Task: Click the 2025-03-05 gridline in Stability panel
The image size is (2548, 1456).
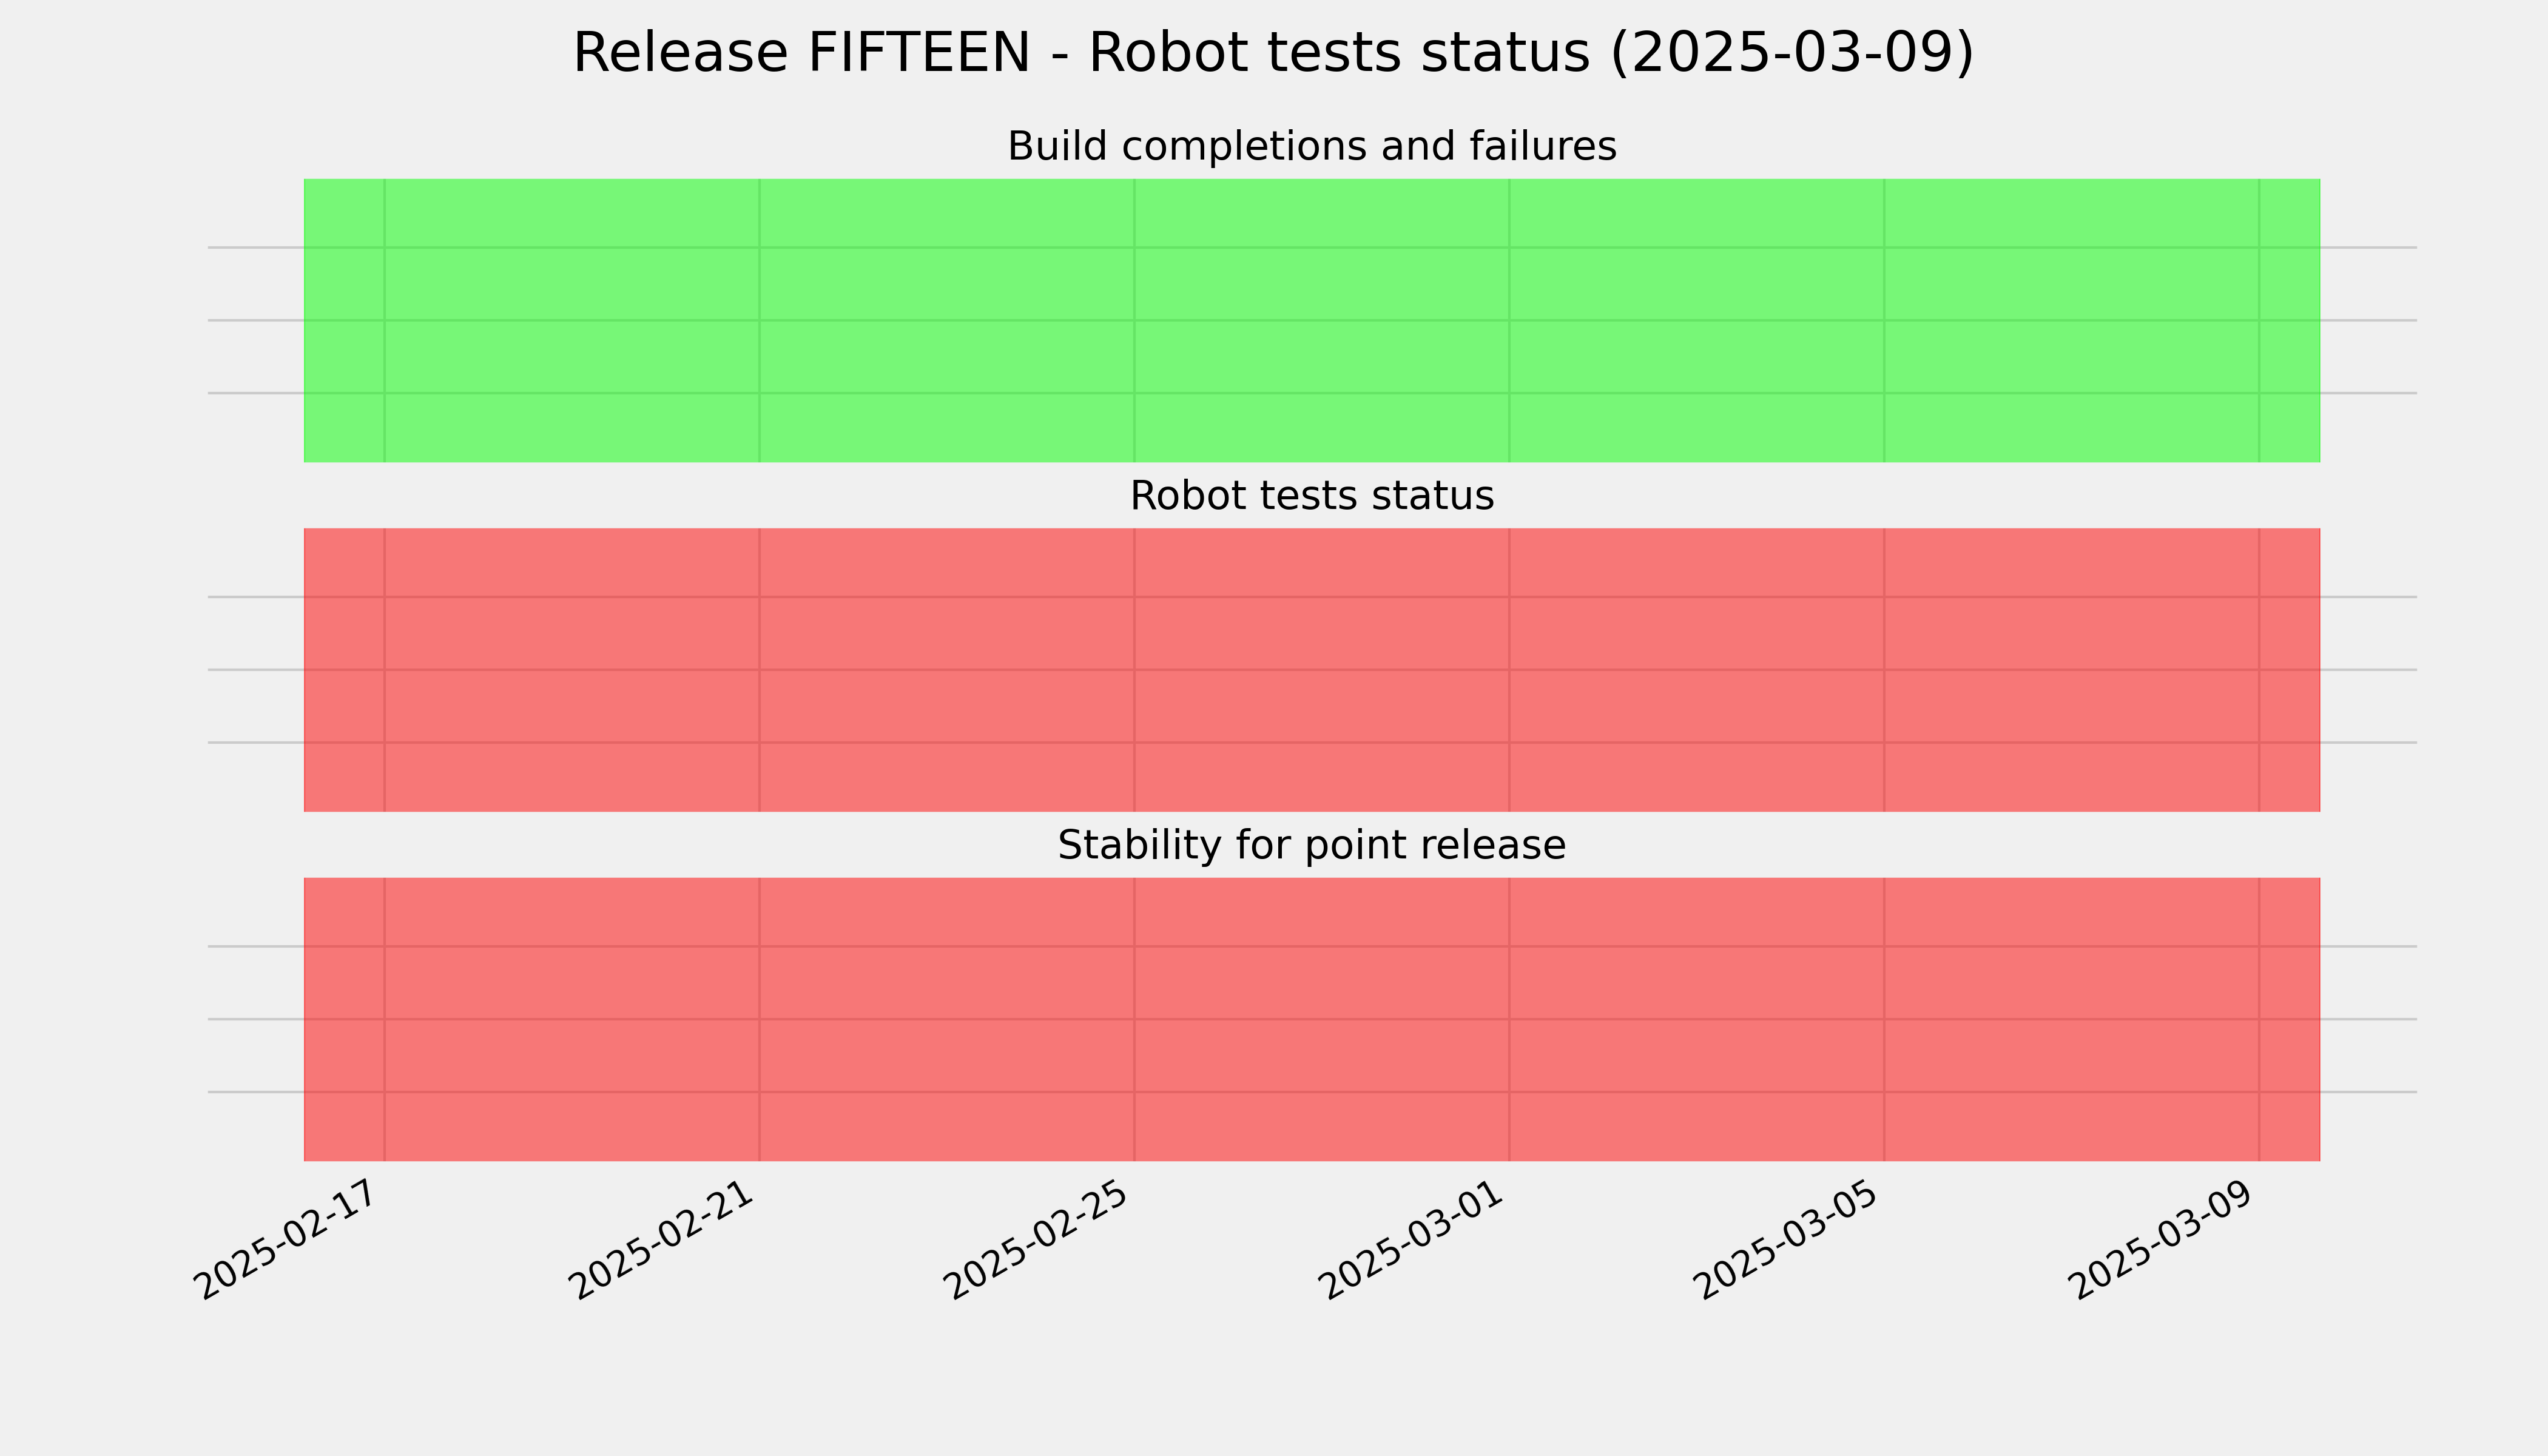Action: (x=1884, y=1019)
